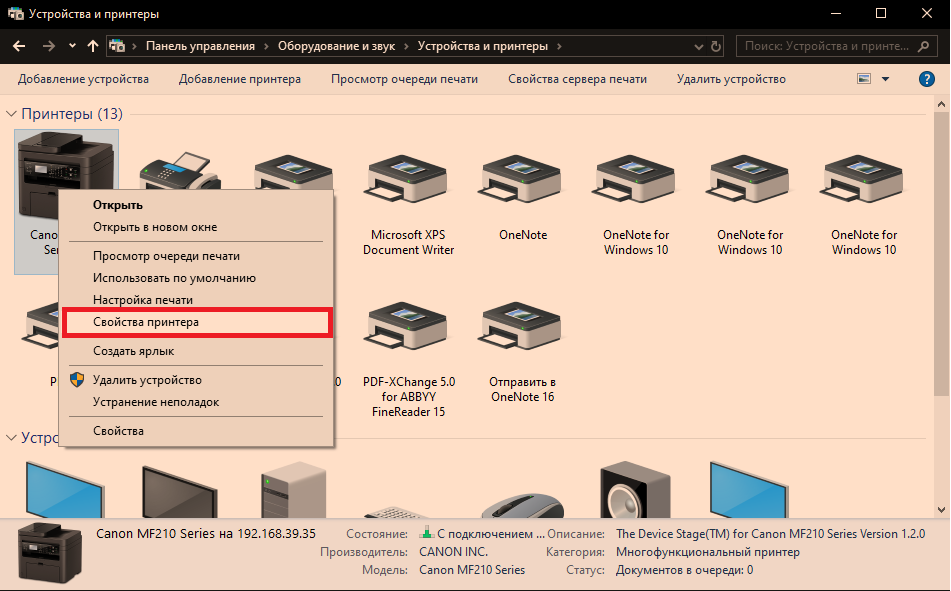This screenshot has width=951, height=591.
Task: Choose Свойства принтера in context menu
Action: pos(197,322)
